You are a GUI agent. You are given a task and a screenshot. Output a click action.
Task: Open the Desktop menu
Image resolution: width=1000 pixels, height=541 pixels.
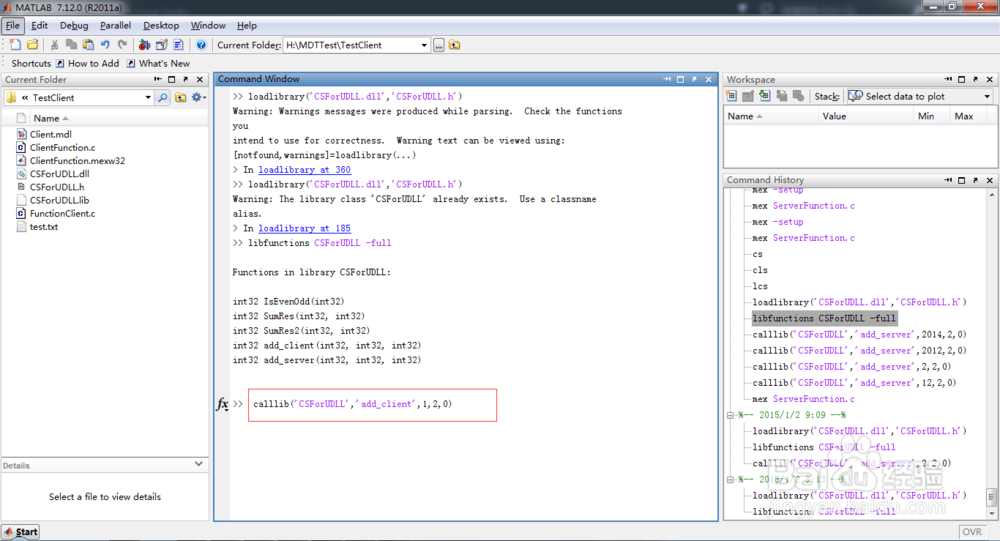point(161,26)
